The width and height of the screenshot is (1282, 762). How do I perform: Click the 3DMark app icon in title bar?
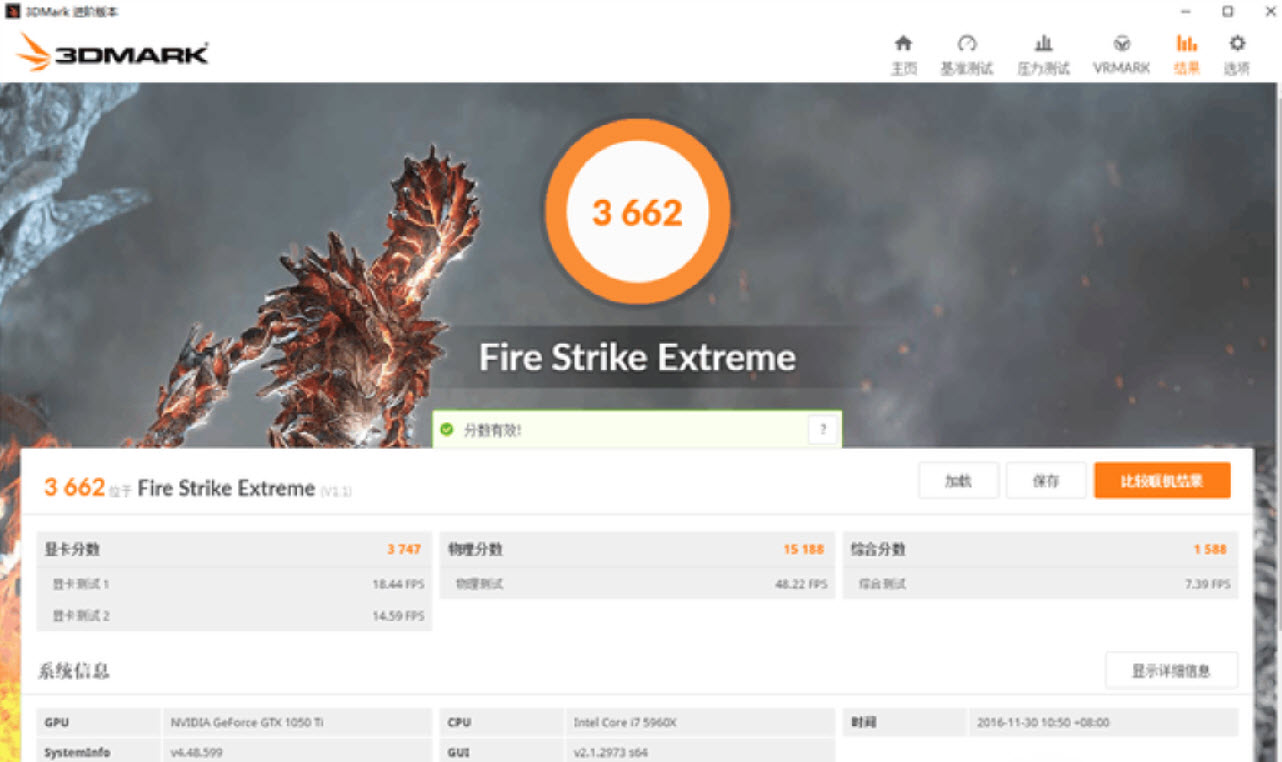click(13, 11)
